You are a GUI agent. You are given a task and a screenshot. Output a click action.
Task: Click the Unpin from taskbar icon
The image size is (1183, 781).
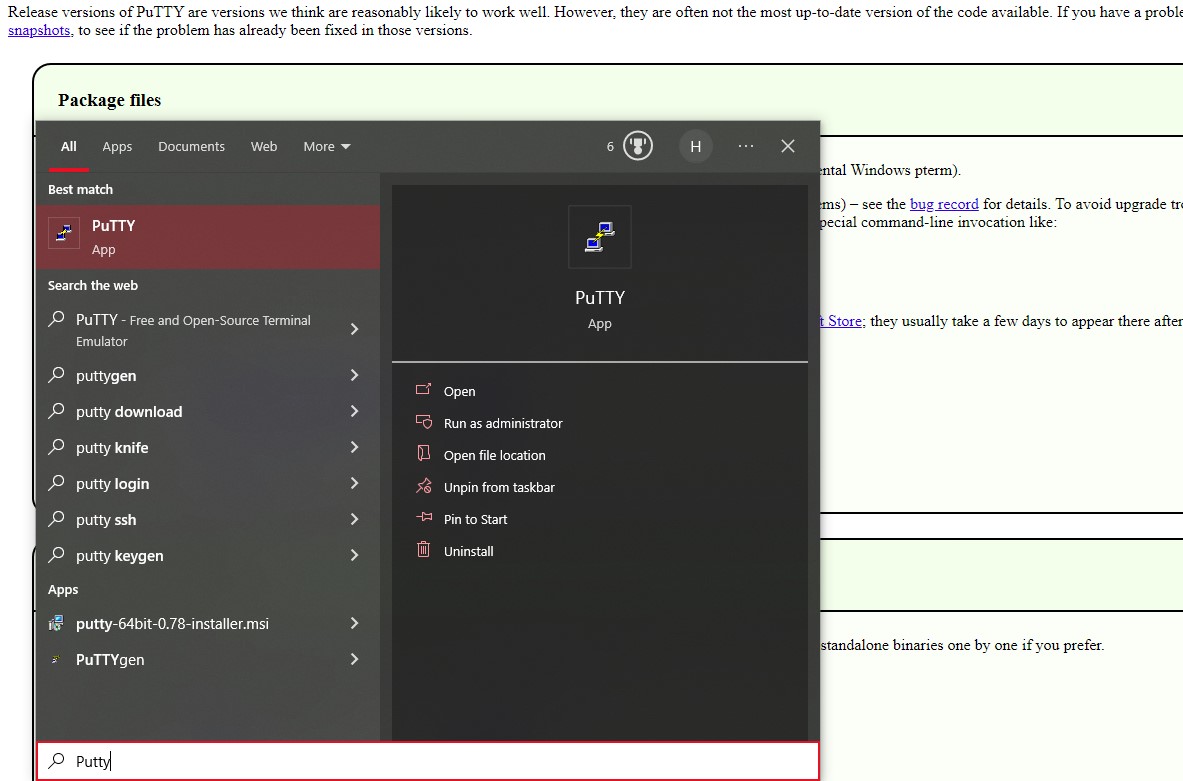tap(424, 487)
